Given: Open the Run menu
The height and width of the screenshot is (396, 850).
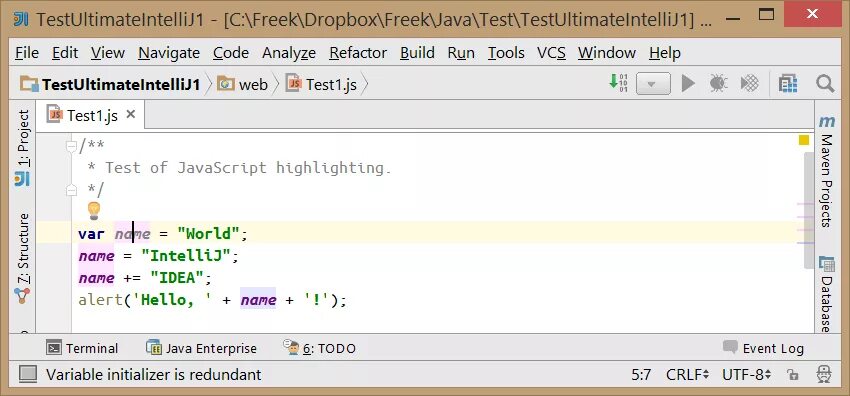Looking at the screenshot, I should pos(461,53).
